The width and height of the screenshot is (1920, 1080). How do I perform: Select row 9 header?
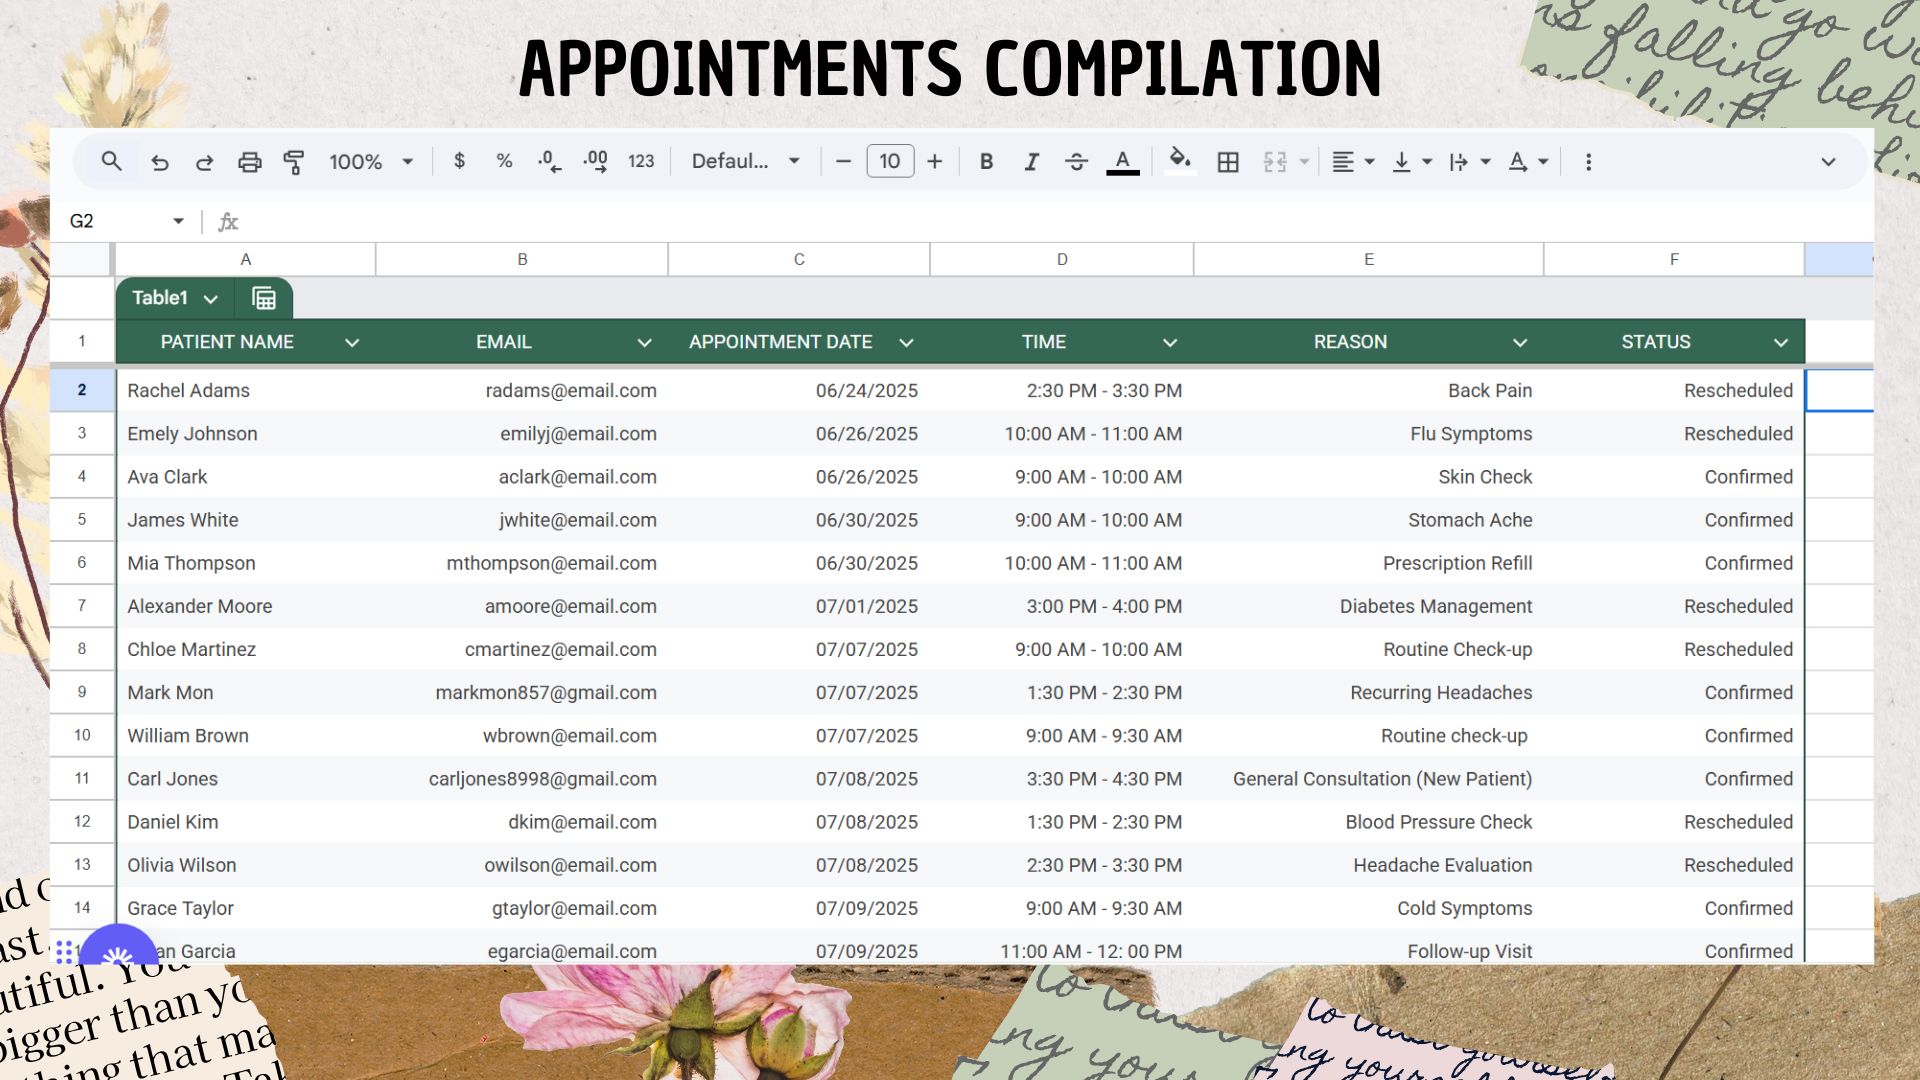82,692
